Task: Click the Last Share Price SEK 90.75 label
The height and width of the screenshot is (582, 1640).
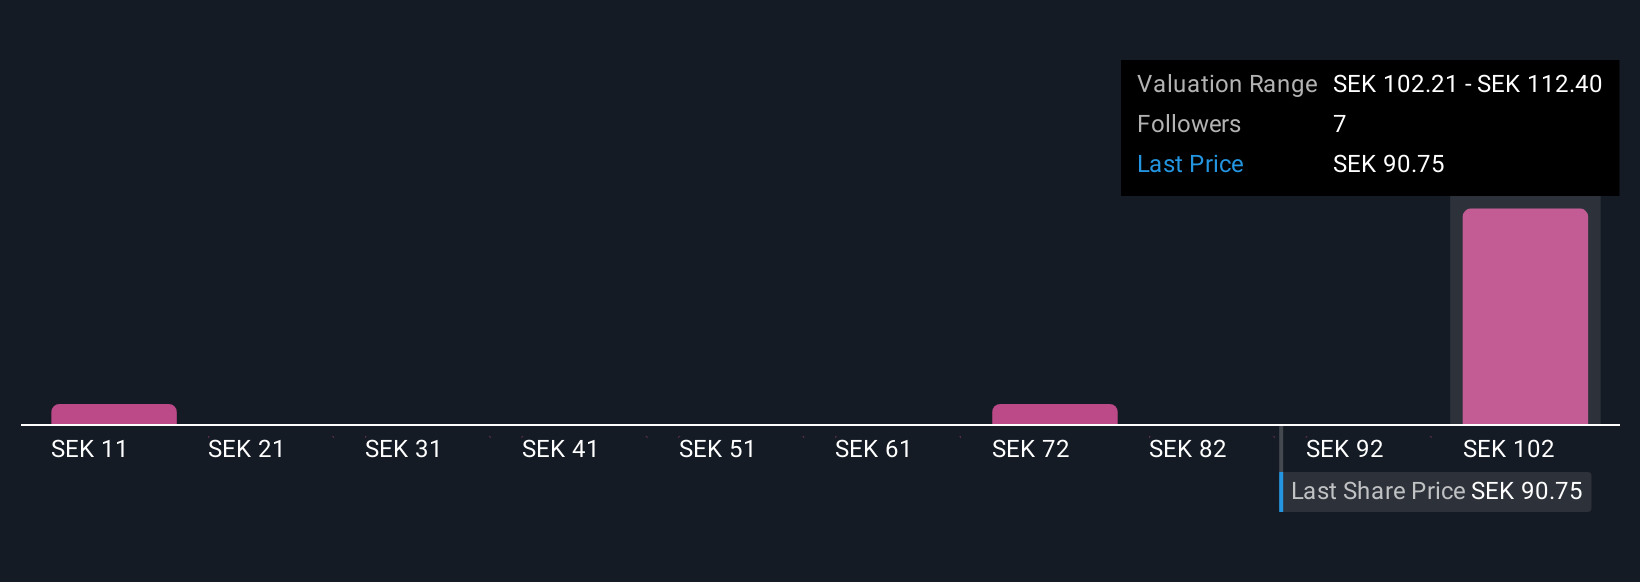Action: coord(1436,491)
